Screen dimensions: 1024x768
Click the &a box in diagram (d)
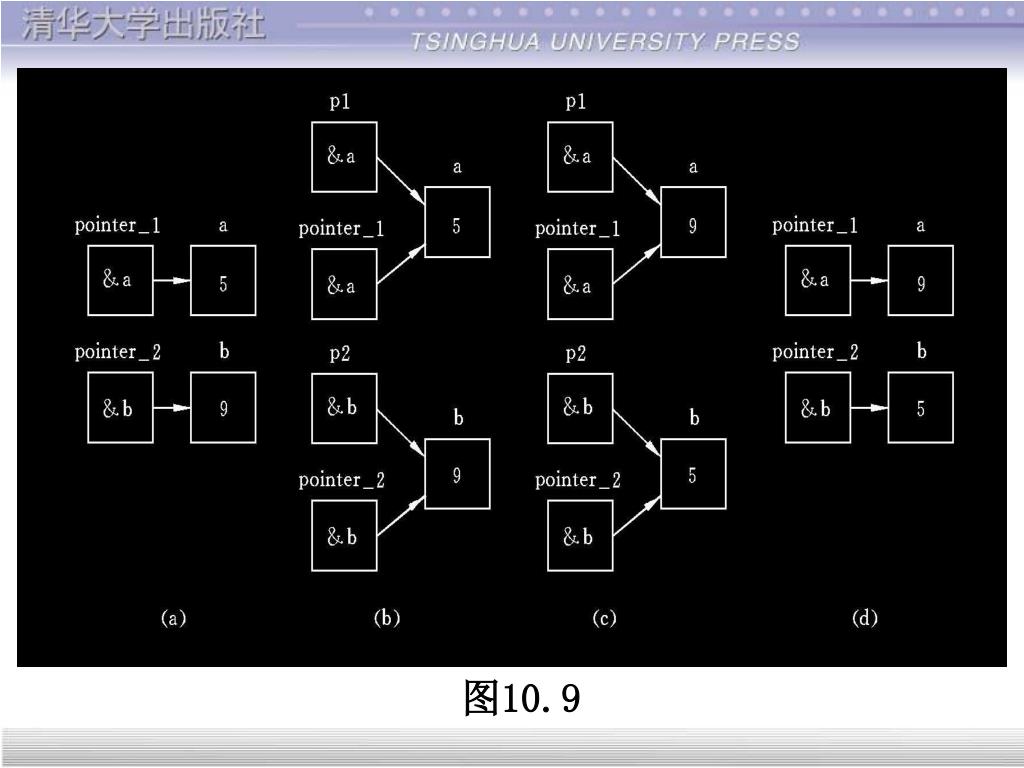(818, 280)
